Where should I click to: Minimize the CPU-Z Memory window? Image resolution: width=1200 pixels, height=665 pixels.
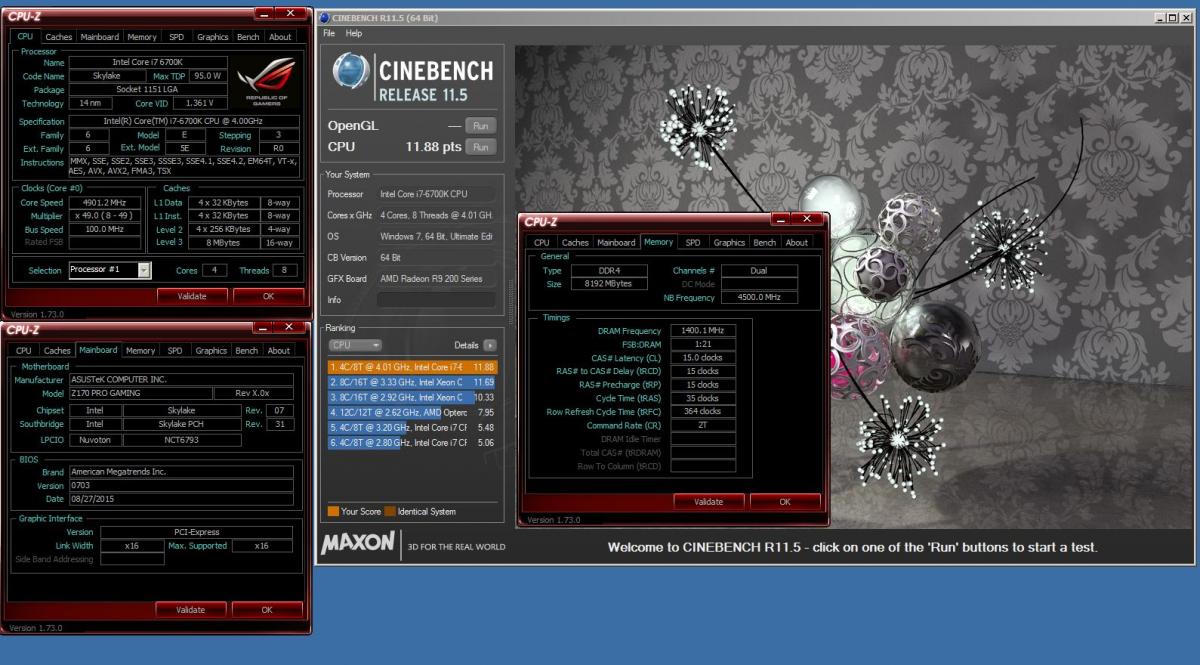(780, 219)
